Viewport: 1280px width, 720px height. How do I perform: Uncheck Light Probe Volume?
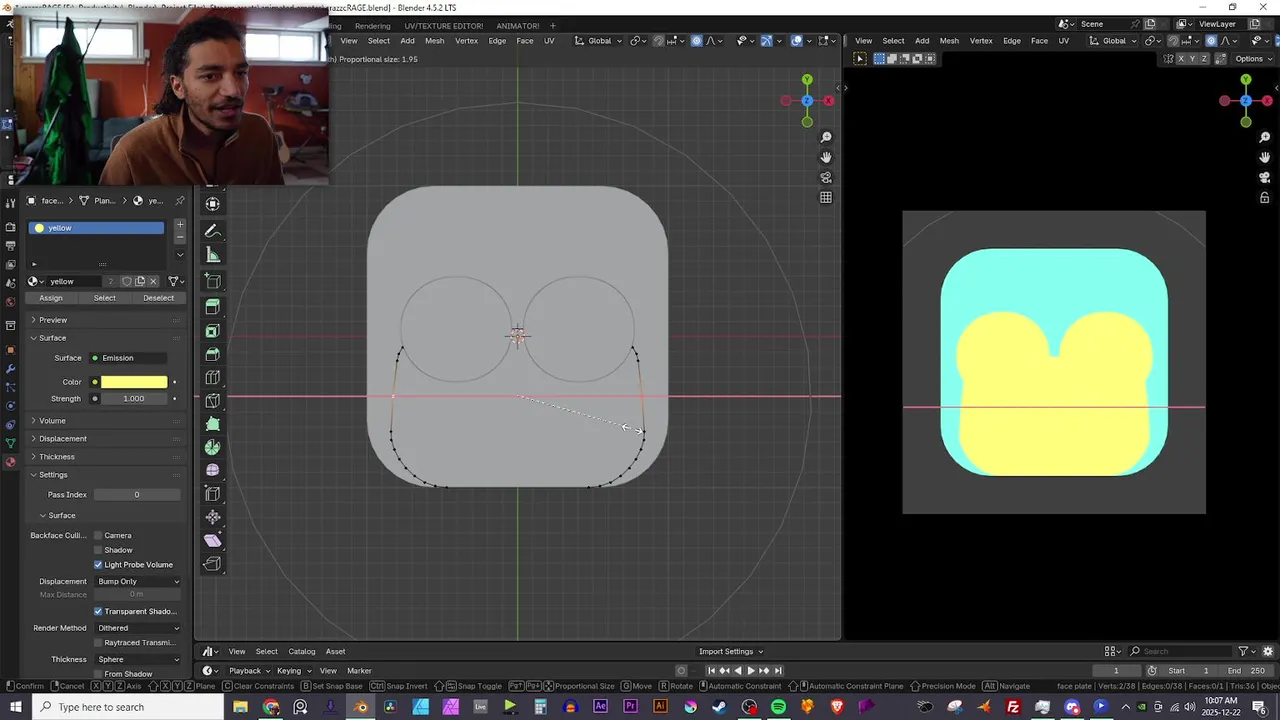point(98,565)
